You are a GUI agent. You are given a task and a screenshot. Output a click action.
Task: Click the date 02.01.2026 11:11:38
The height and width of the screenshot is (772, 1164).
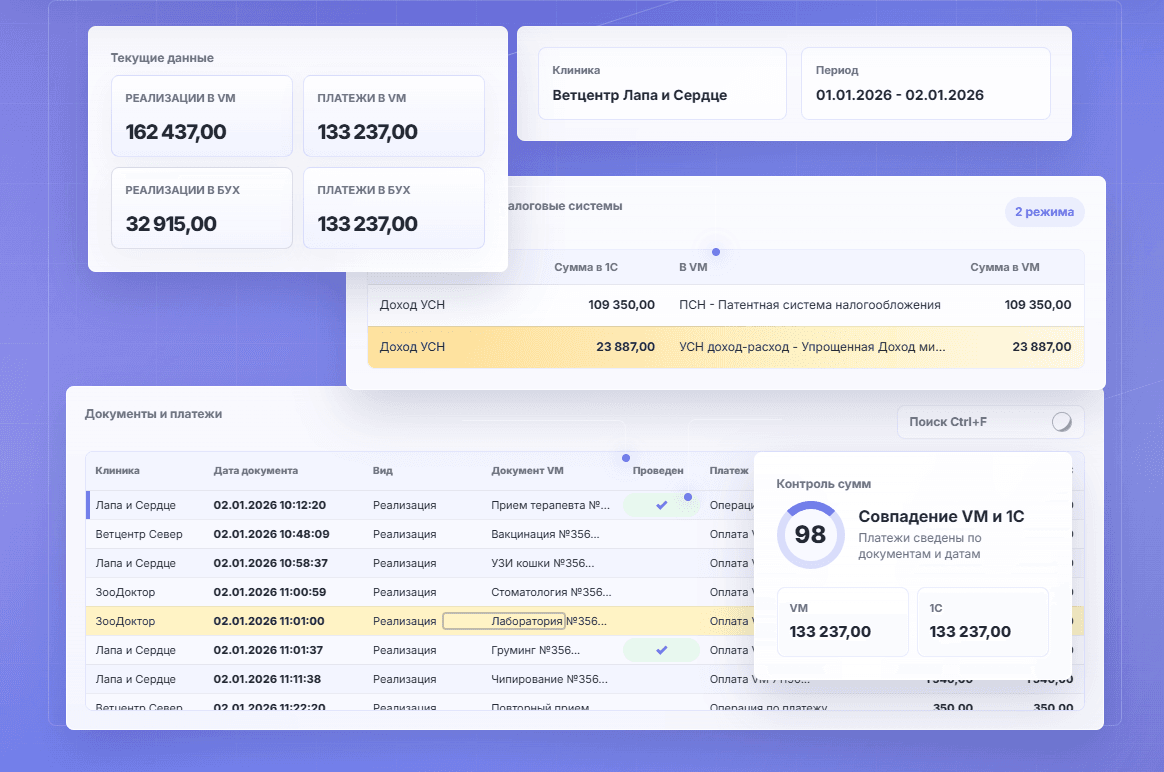click(267, 679)
